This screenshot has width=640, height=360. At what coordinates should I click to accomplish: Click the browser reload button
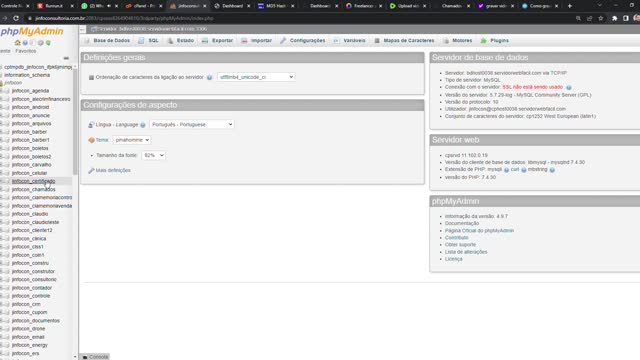pyautogui.click(x=16, y=18)
